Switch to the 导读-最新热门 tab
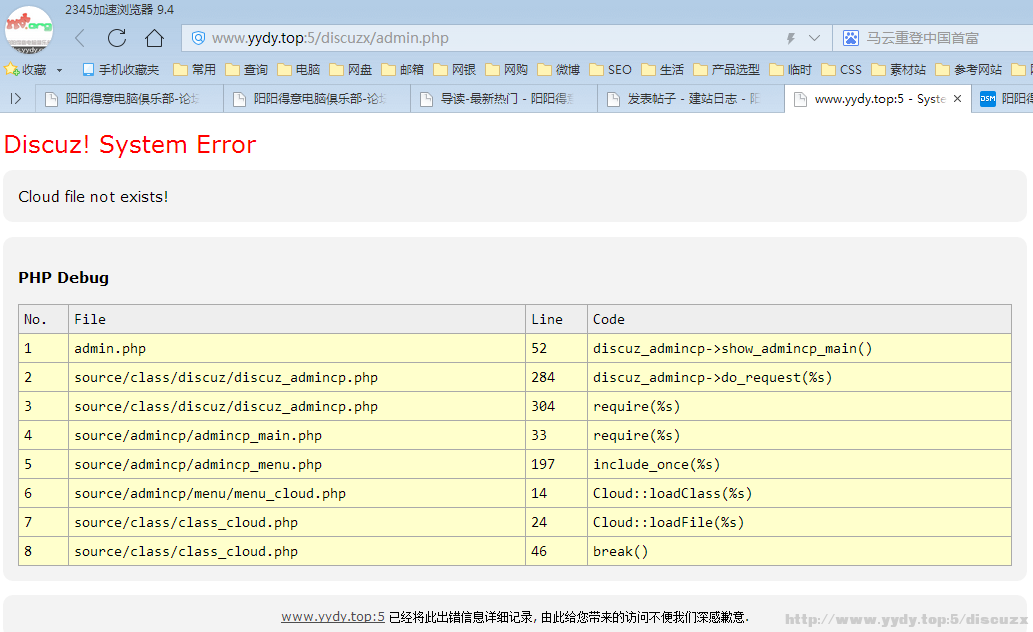This screenshot has height=632, width=1033. pyautogui.click(x=505, y=99)
